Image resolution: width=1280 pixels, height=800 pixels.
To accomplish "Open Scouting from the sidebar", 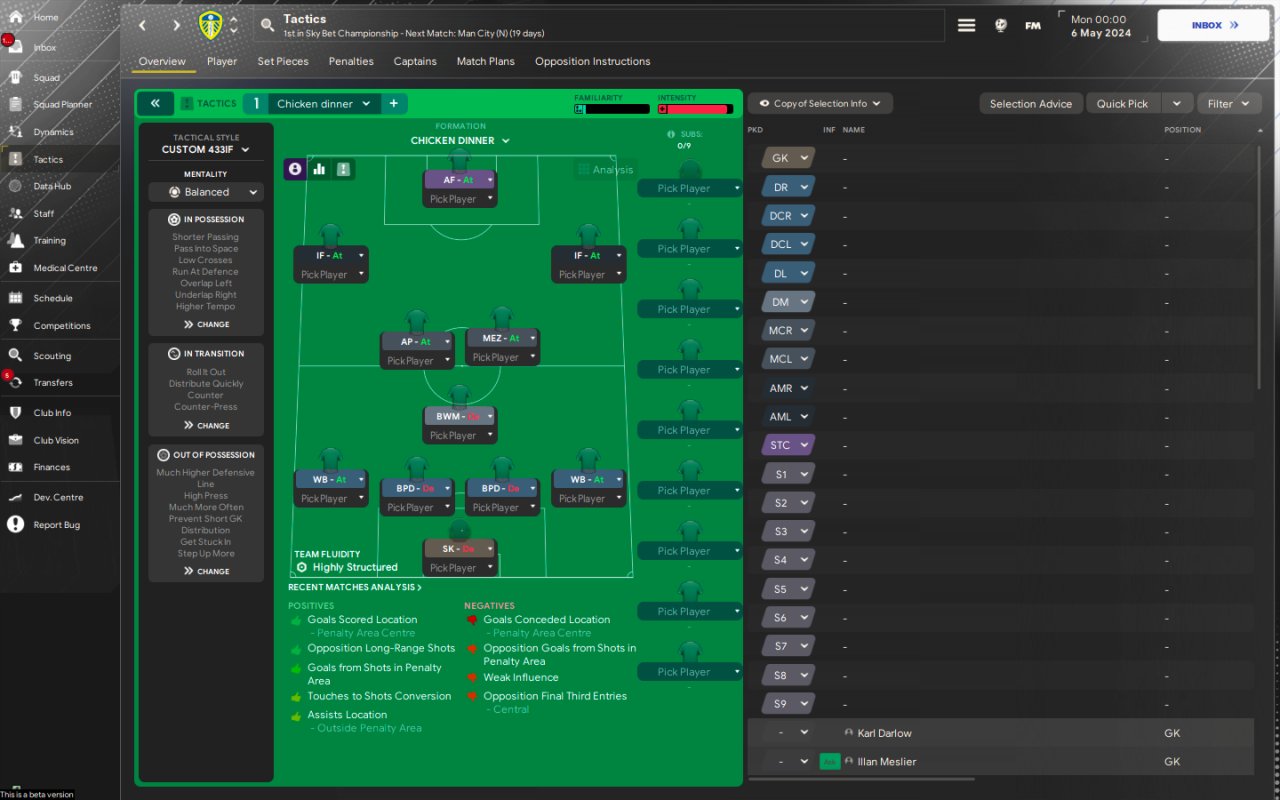I will [x=51, y=355].
